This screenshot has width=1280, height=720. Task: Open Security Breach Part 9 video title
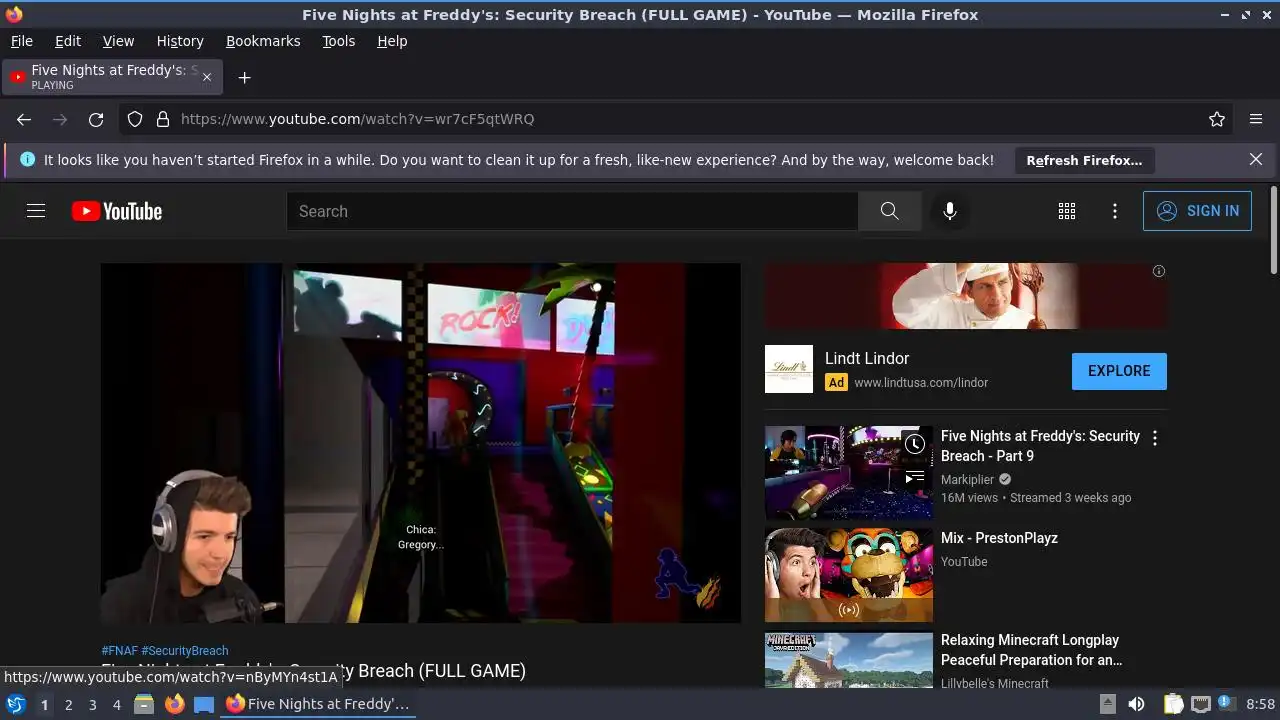[x=1040, y=446]
